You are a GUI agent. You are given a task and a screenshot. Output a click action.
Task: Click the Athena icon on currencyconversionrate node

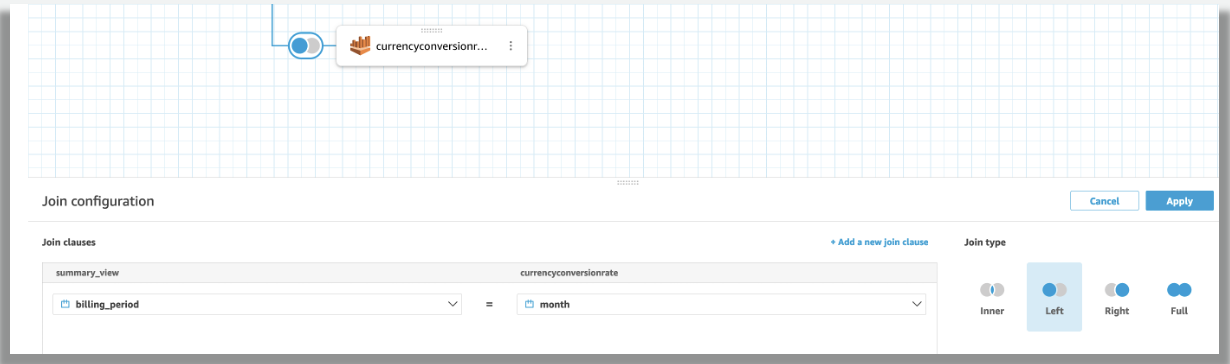tap(360, 46)
